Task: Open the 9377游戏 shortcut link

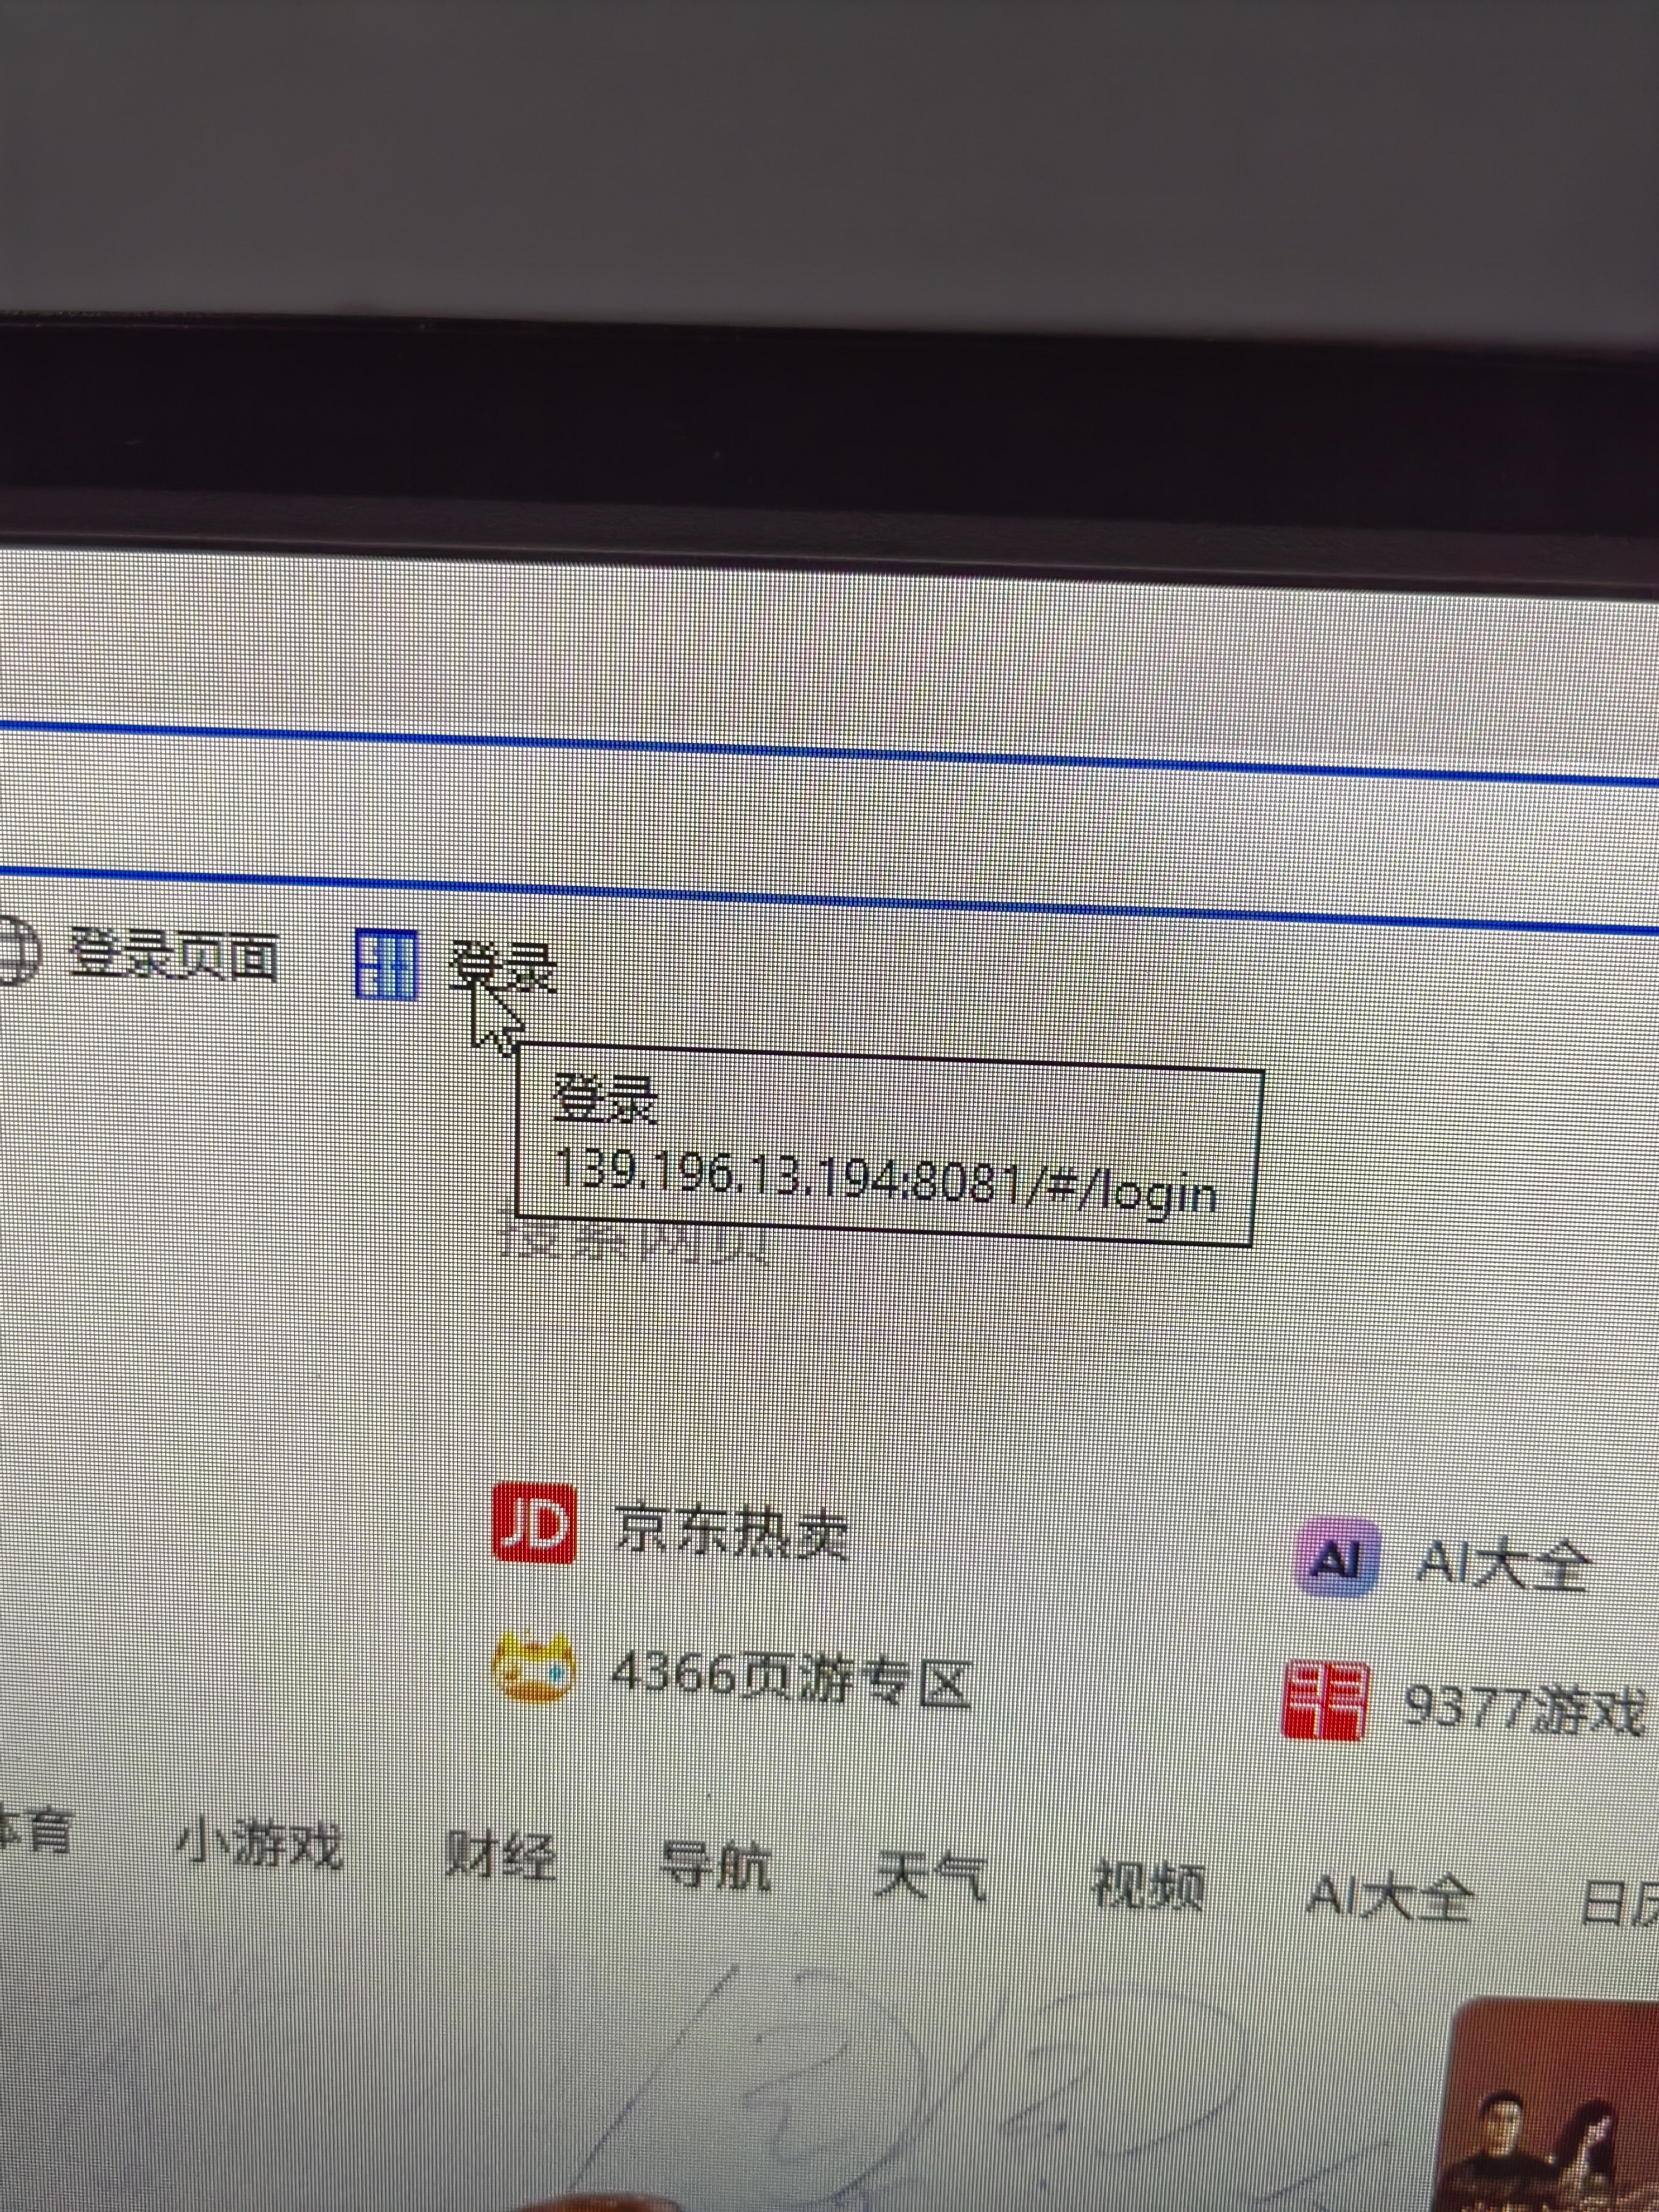Action: (1524, 1709)
